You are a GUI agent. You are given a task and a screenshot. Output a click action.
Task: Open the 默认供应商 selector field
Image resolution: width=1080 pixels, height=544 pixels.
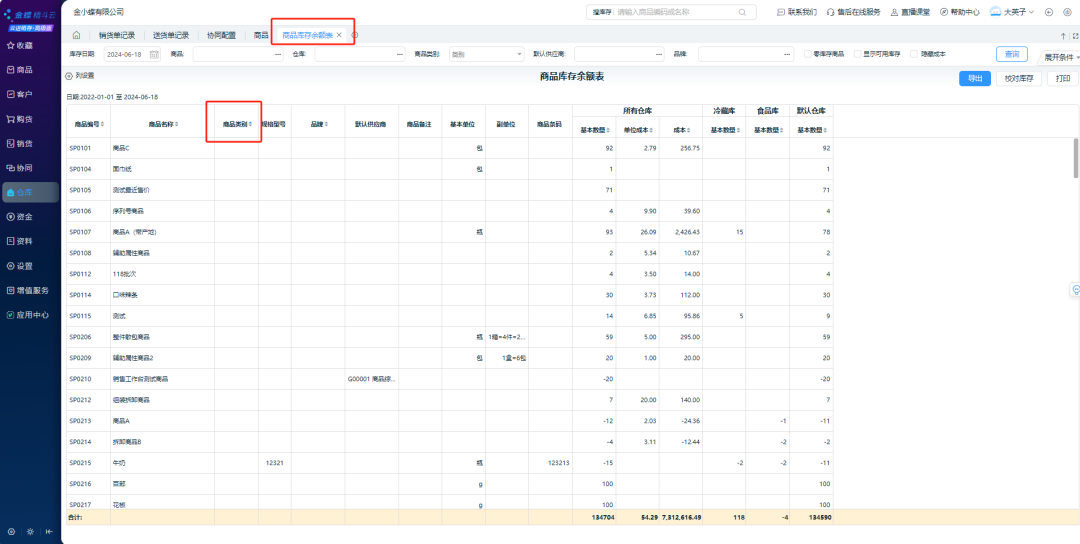tap(619, 54)
